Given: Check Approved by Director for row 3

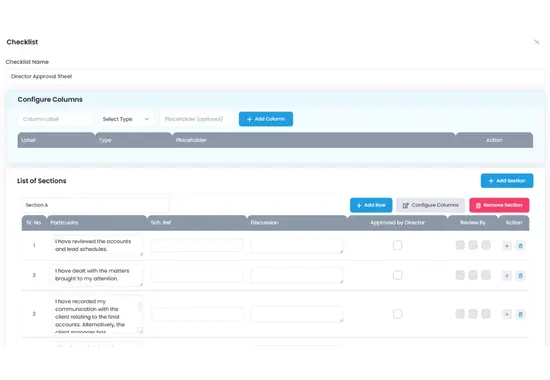Looking at the screenshot, I should click(x=397, y=314).
